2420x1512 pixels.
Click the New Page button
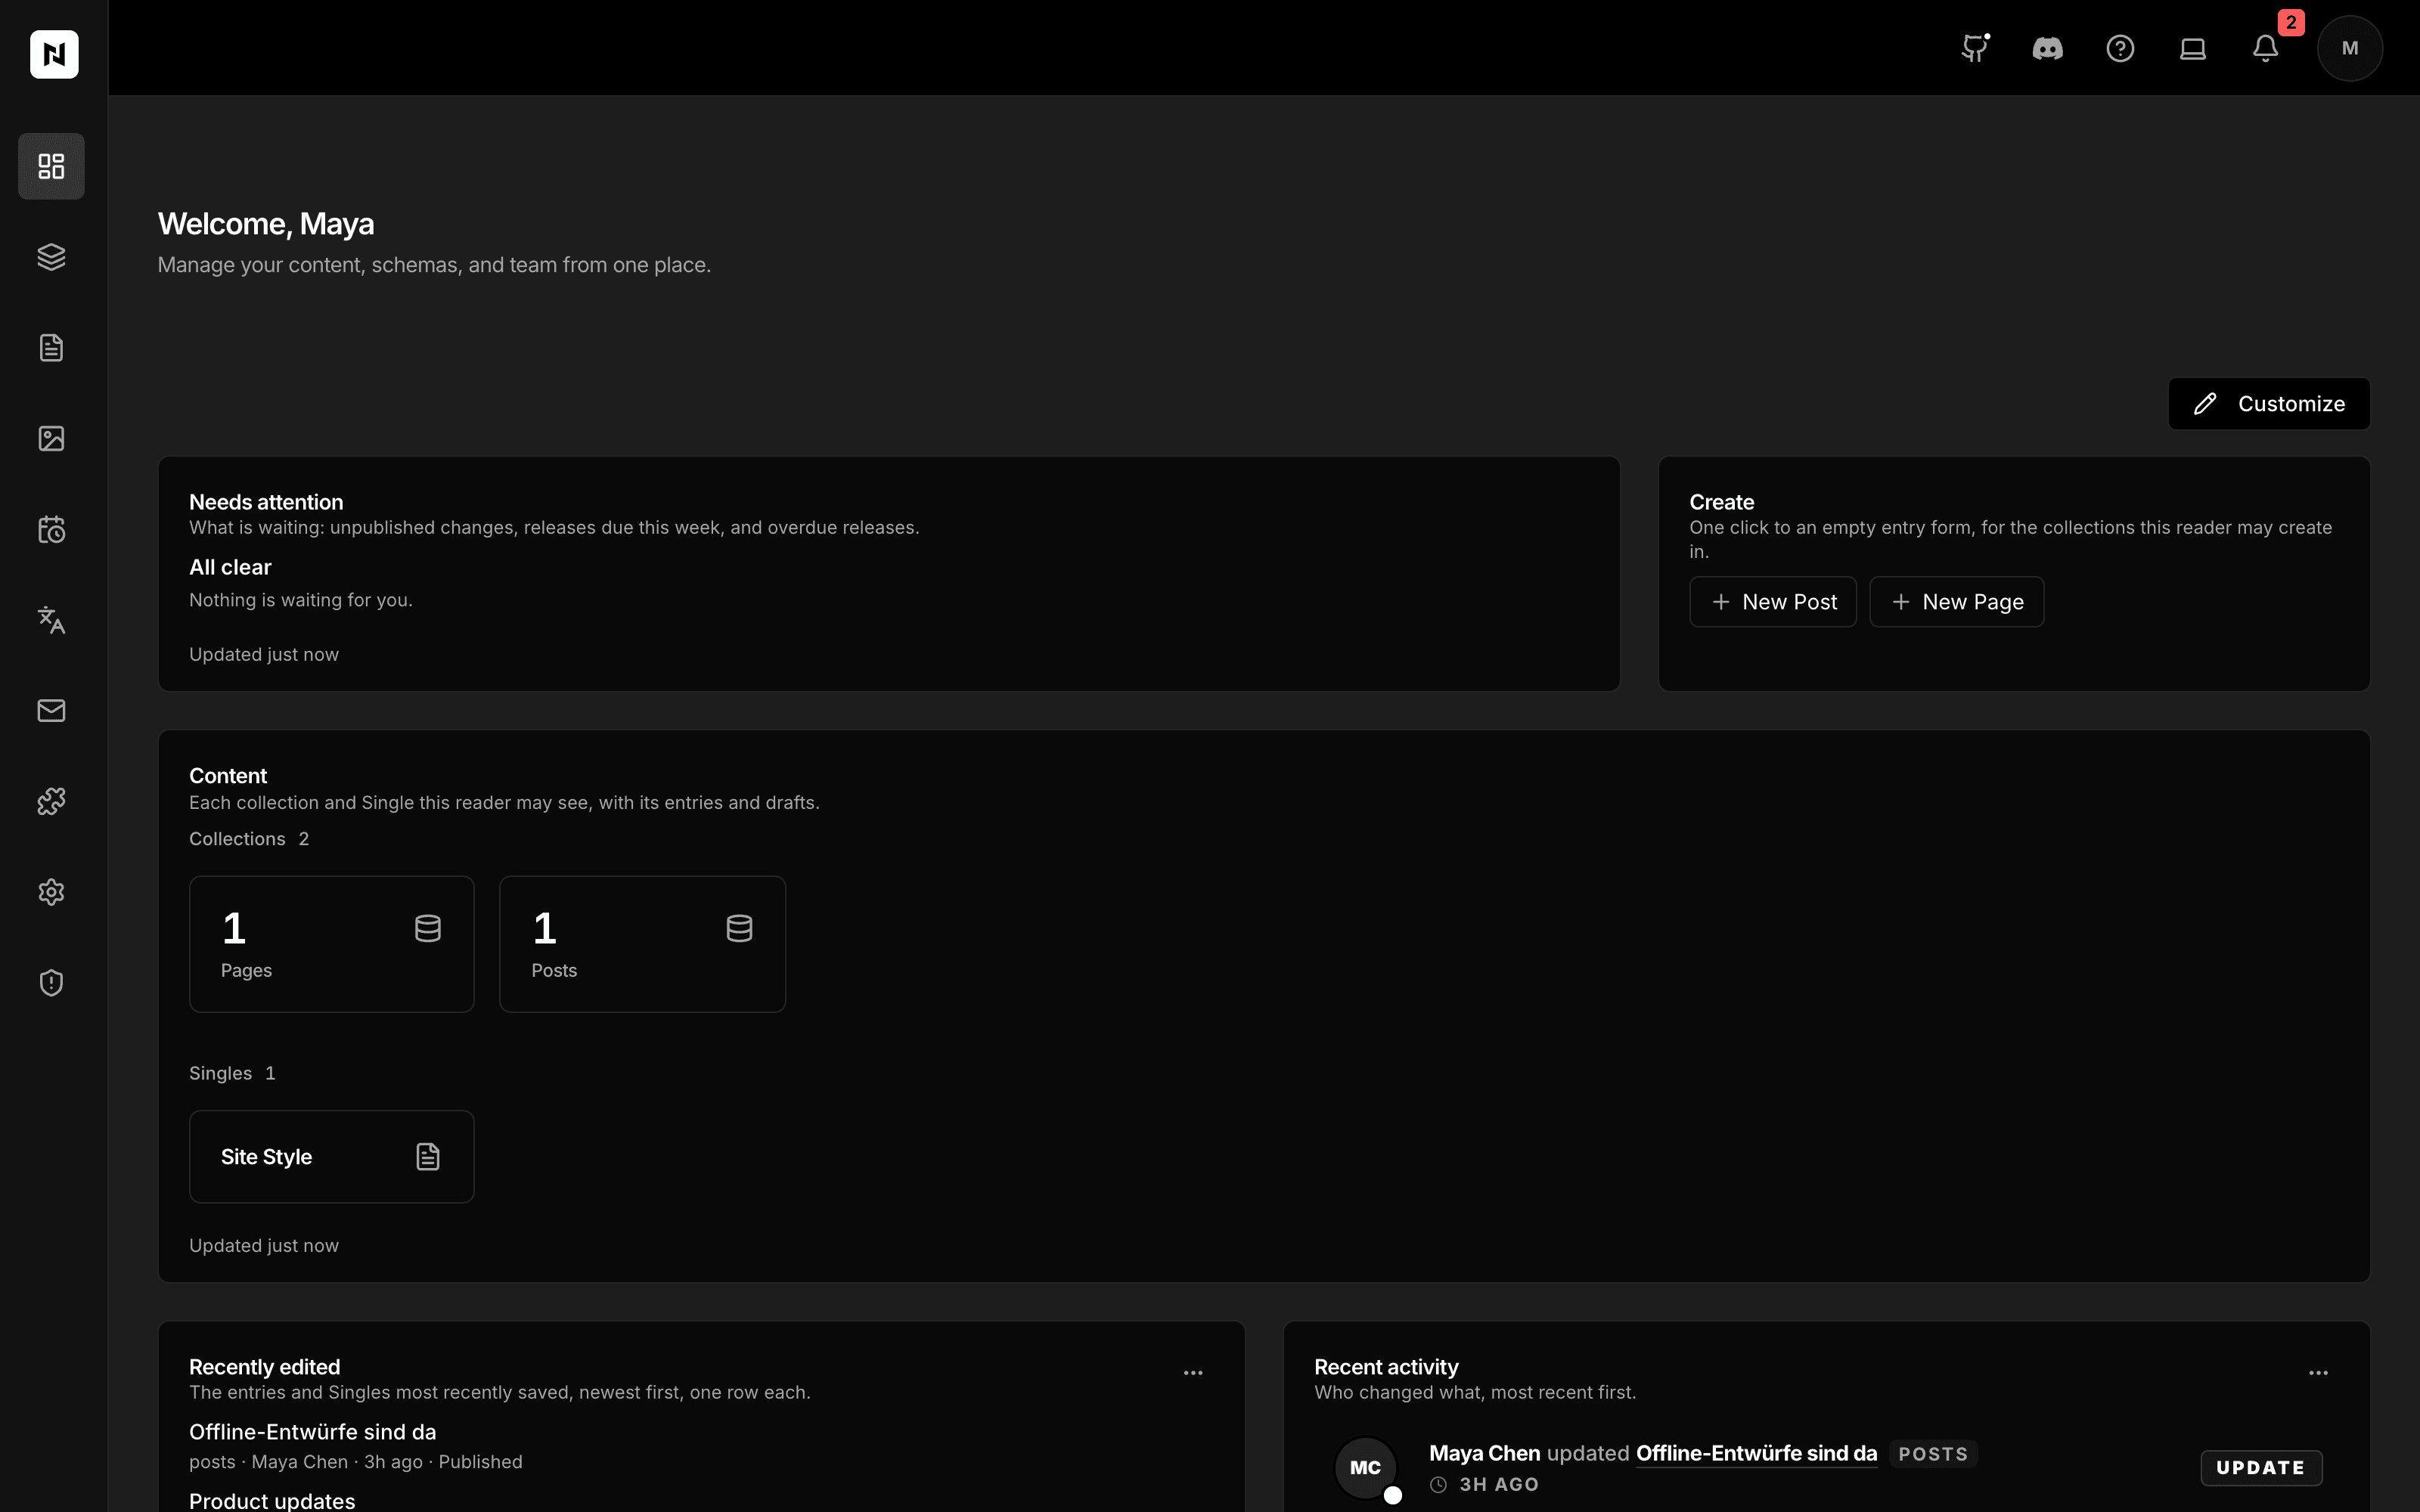[x=1957, y=602]
